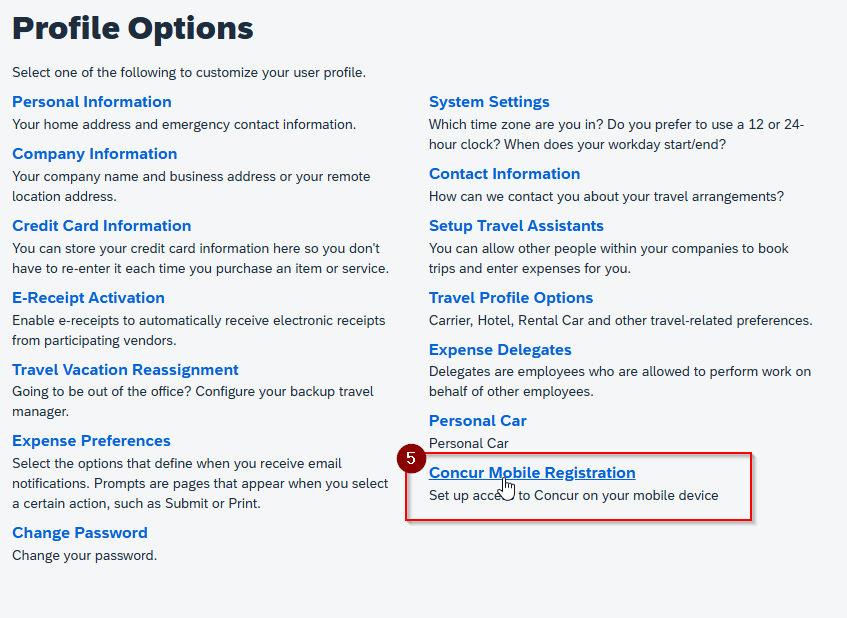Viewport: 847px width, 618px height.
Task: Select the Setup Travel Assistants link
Action: 516,226
